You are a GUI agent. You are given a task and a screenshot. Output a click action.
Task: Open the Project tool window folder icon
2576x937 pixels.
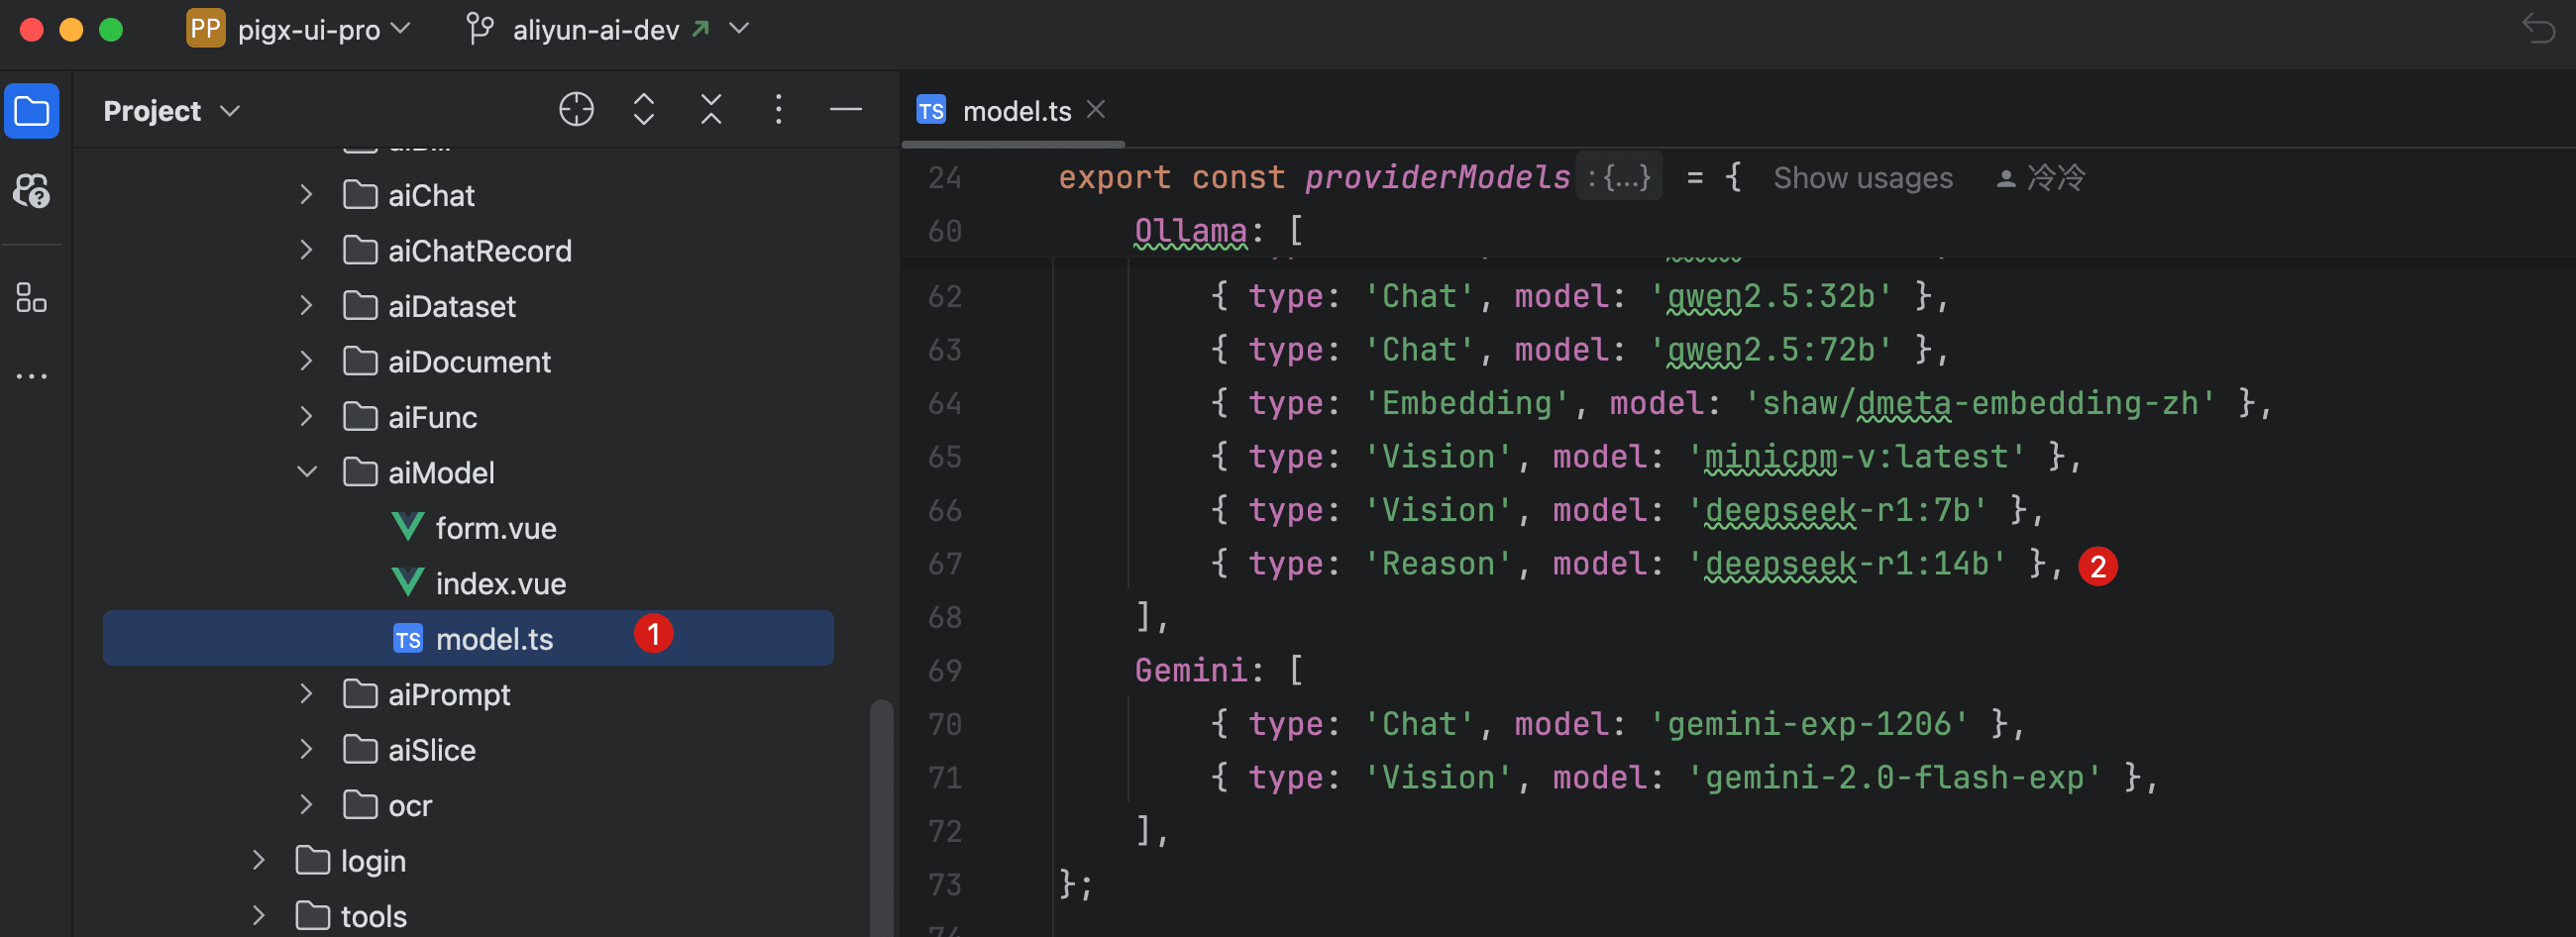[32, 110]
